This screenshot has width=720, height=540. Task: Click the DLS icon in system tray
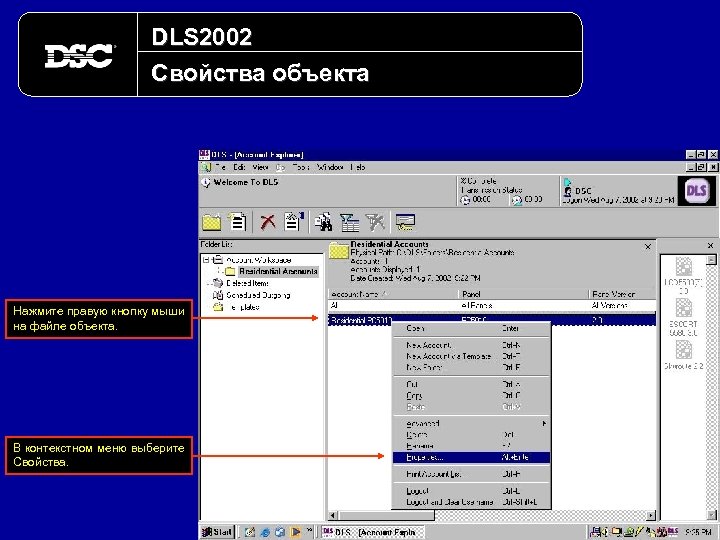point(672,532)
